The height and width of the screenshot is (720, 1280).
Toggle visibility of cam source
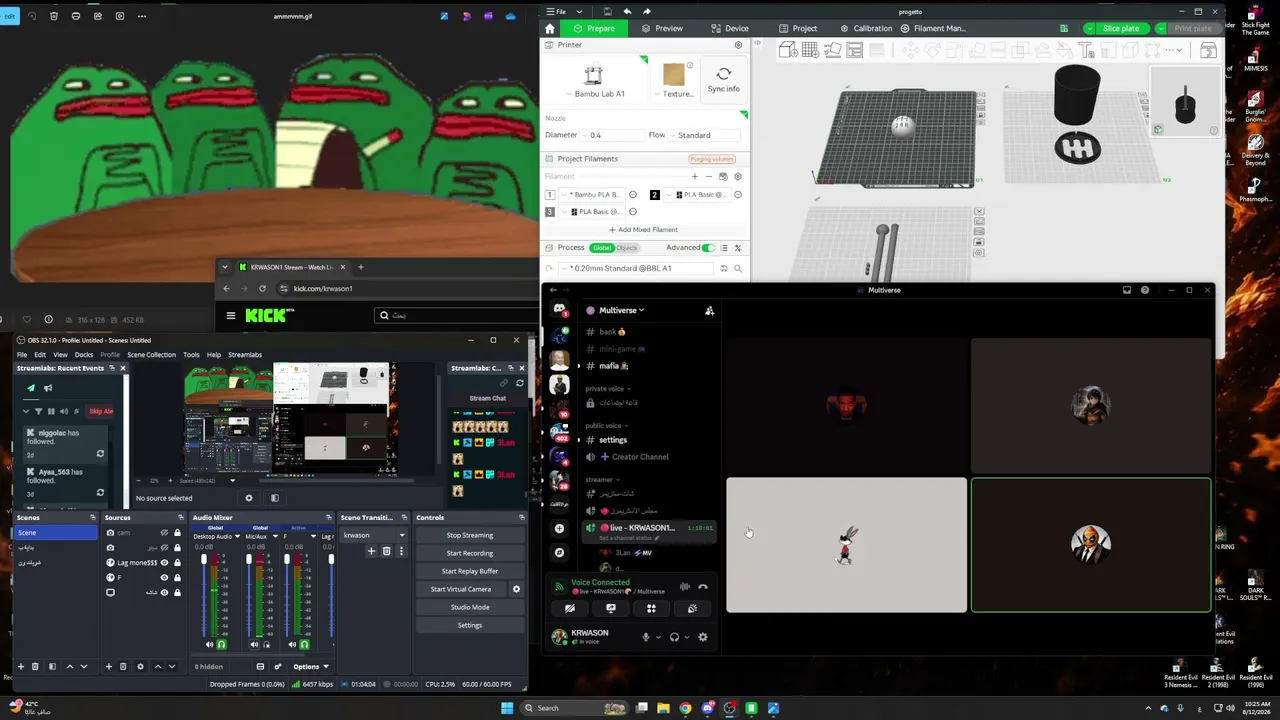164,533
